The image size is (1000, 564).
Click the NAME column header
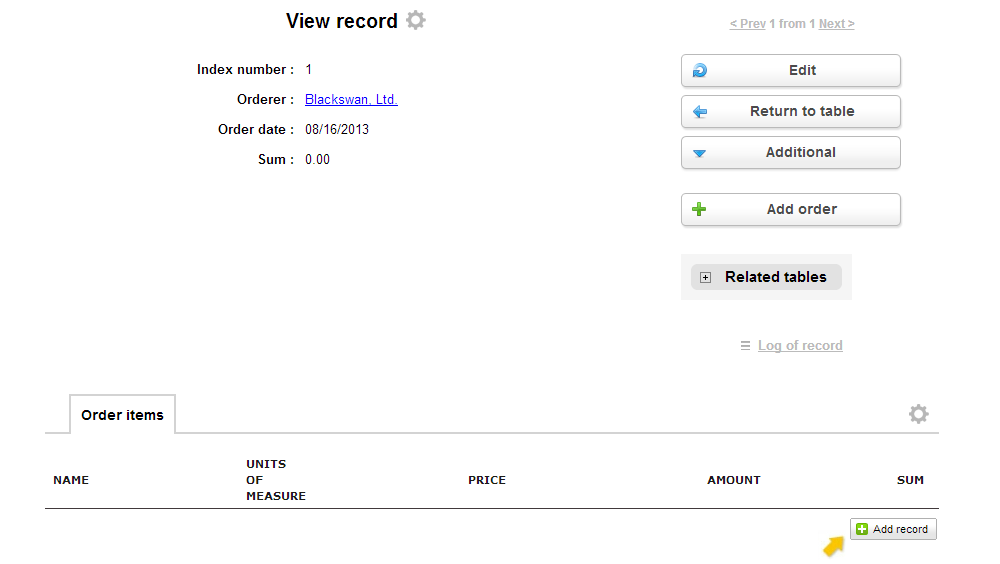pyautogui.click(x=71, y=480)
